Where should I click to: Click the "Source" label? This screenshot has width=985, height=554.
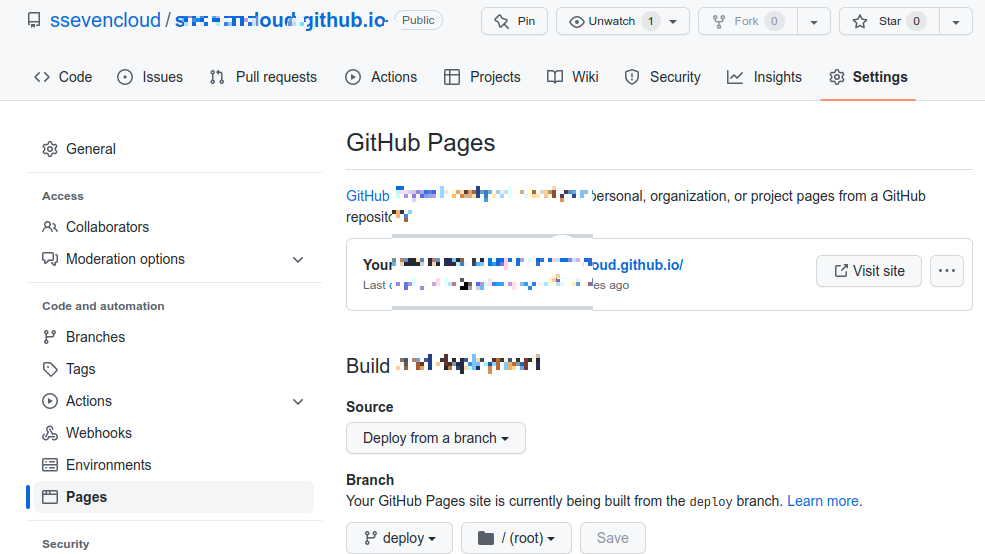(369, 406)
